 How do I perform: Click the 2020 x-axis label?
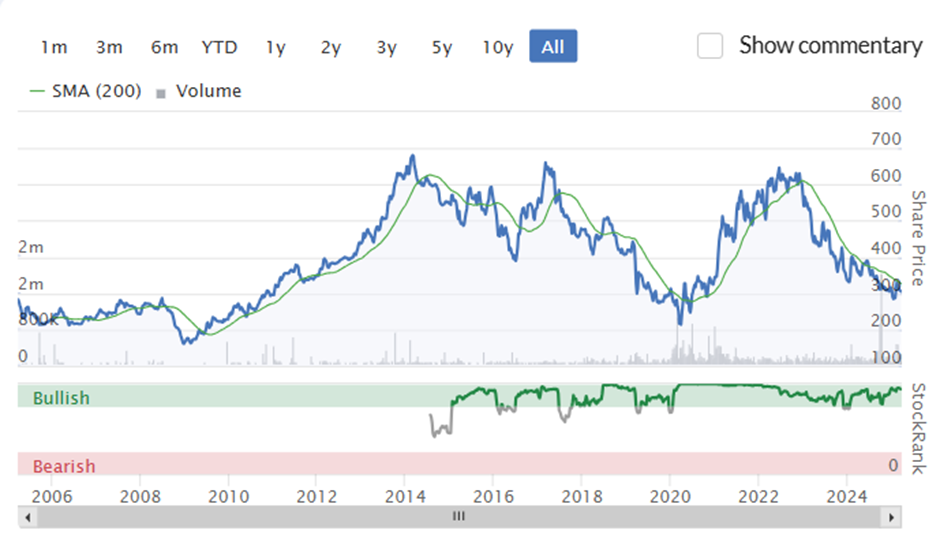point(670,496)
